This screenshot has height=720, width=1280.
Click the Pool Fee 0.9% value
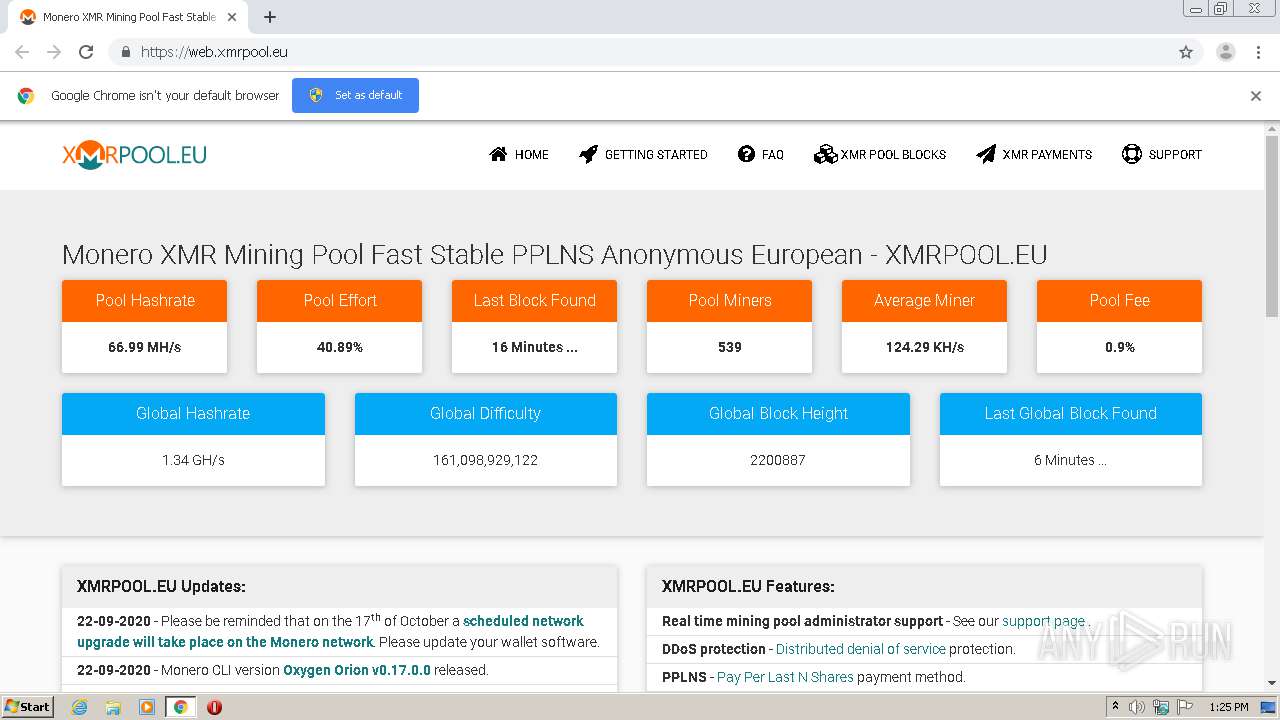pos(1120,347)
